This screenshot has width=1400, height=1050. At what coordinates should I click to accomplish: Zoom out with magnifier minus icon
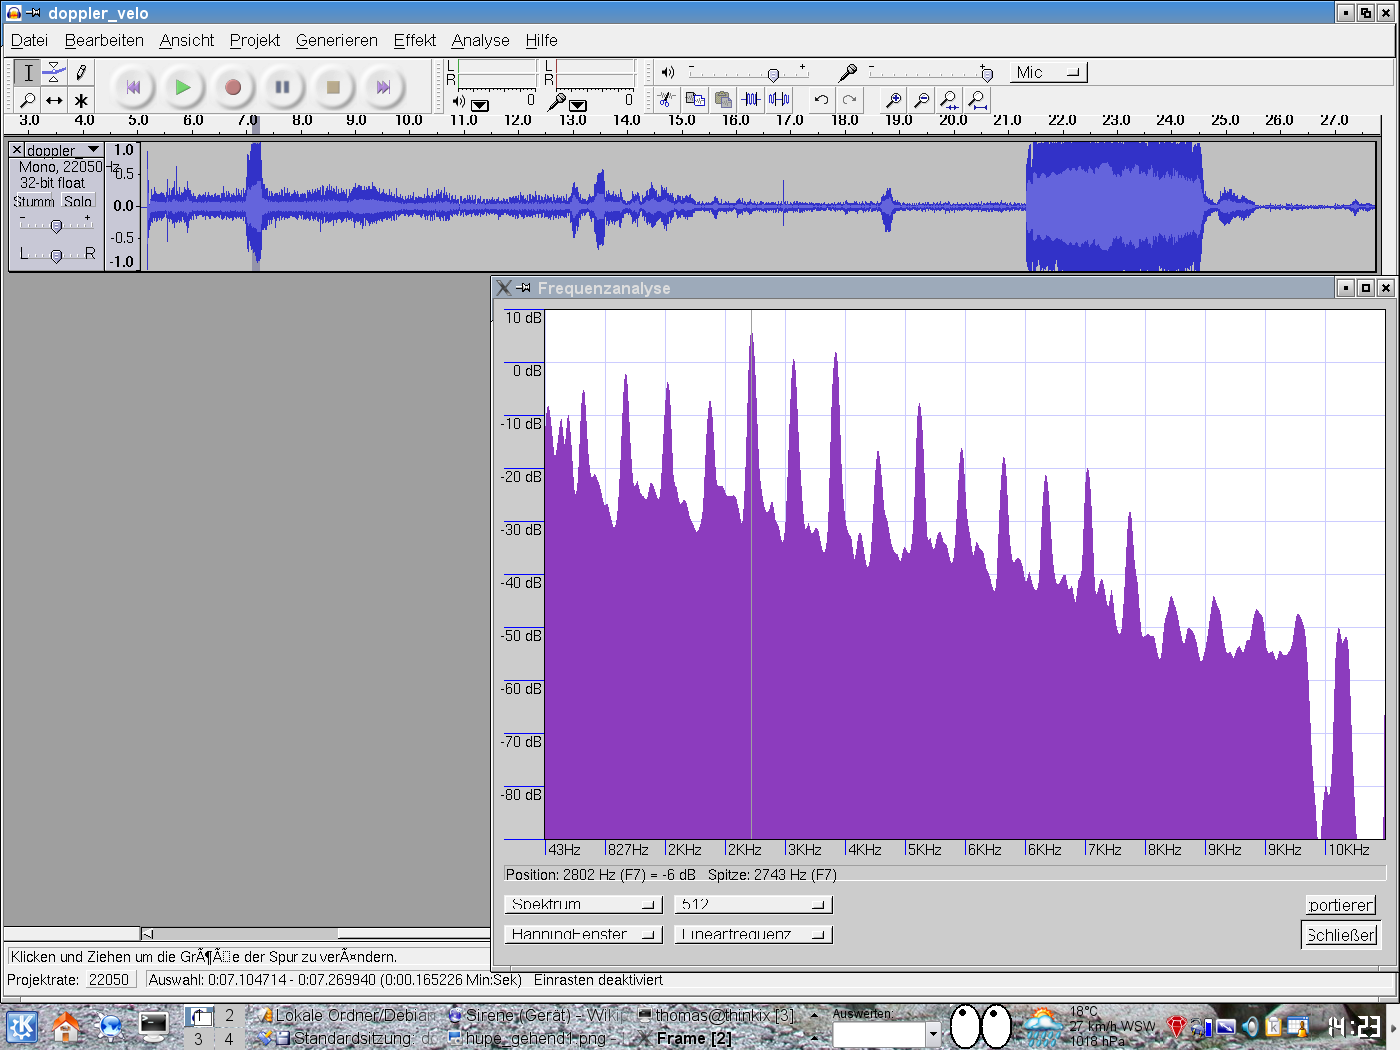coord(921,99)
